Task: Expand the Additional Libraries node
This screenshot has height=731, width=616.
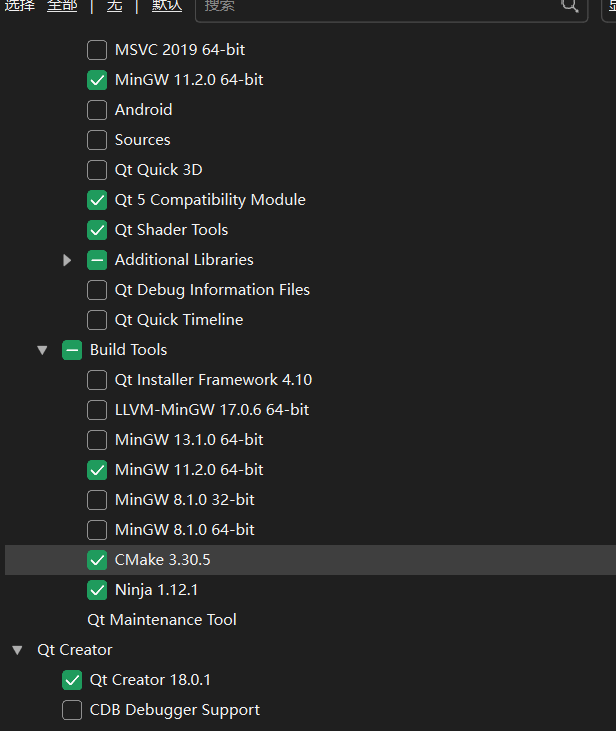Action: (67, 260)
